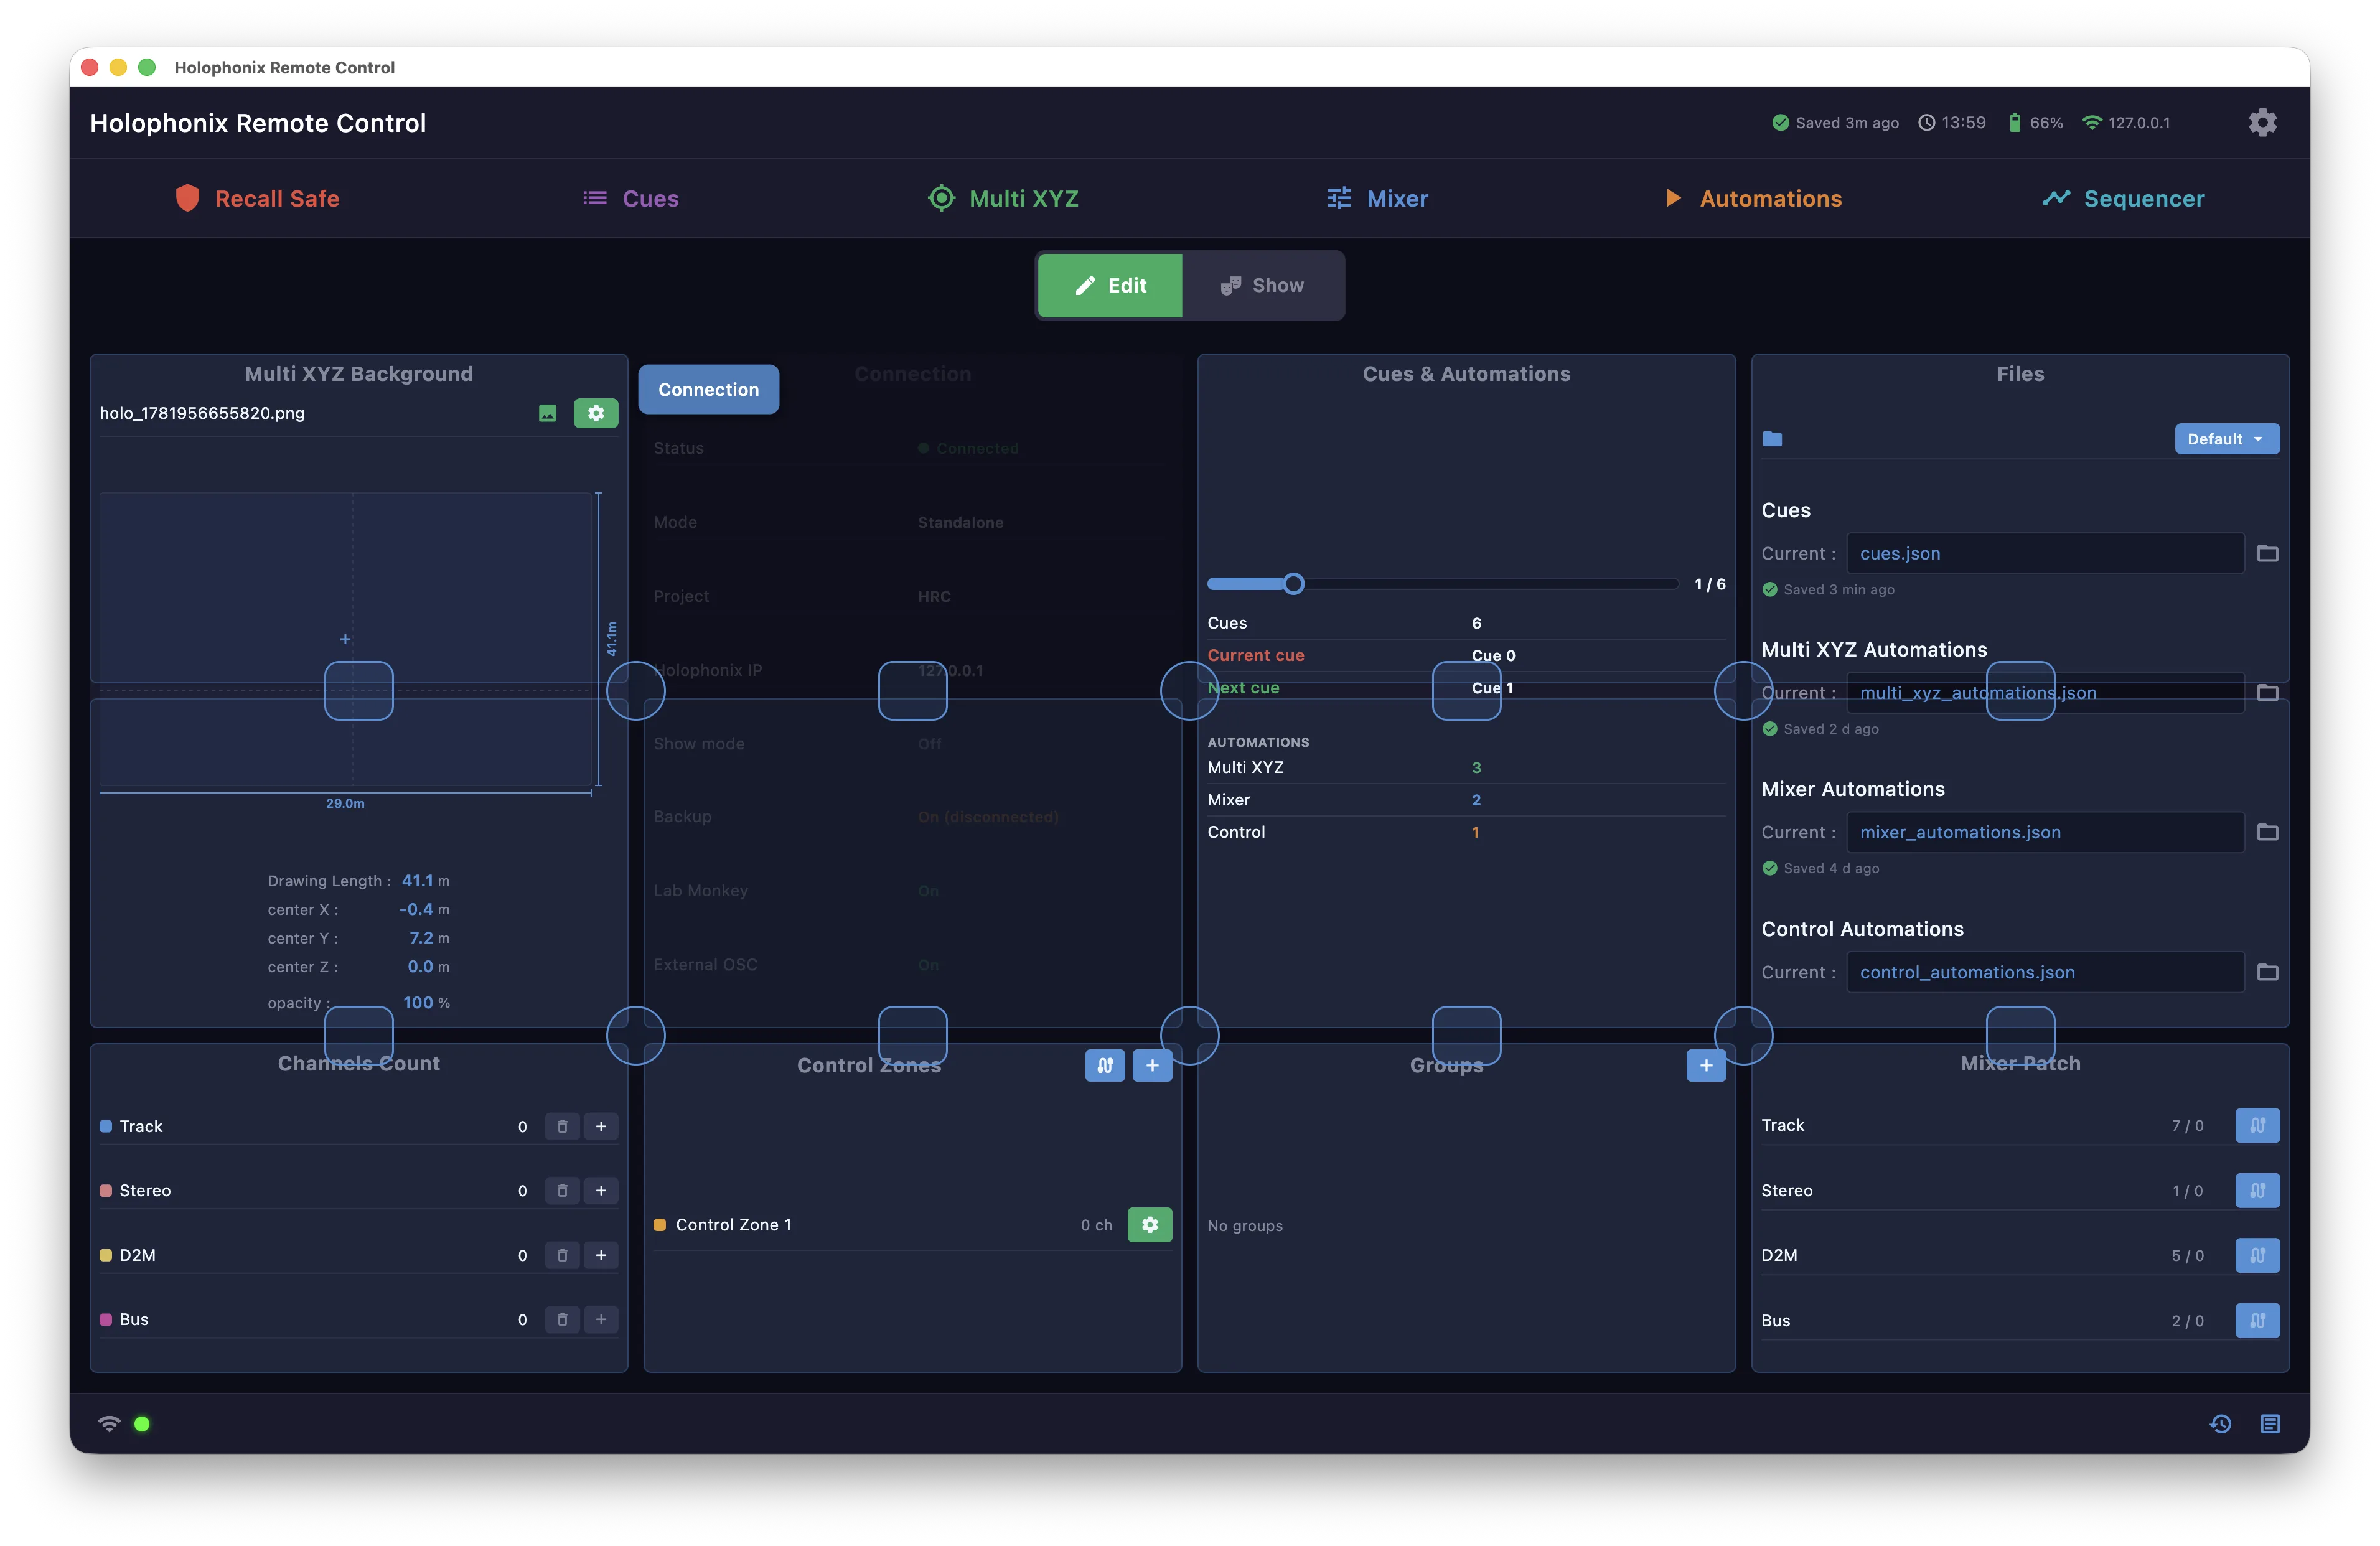Click the blue folder icon in Files
This screenshot has height=1546, width=2380.
pyautogui.click(x=1772, y=439)
